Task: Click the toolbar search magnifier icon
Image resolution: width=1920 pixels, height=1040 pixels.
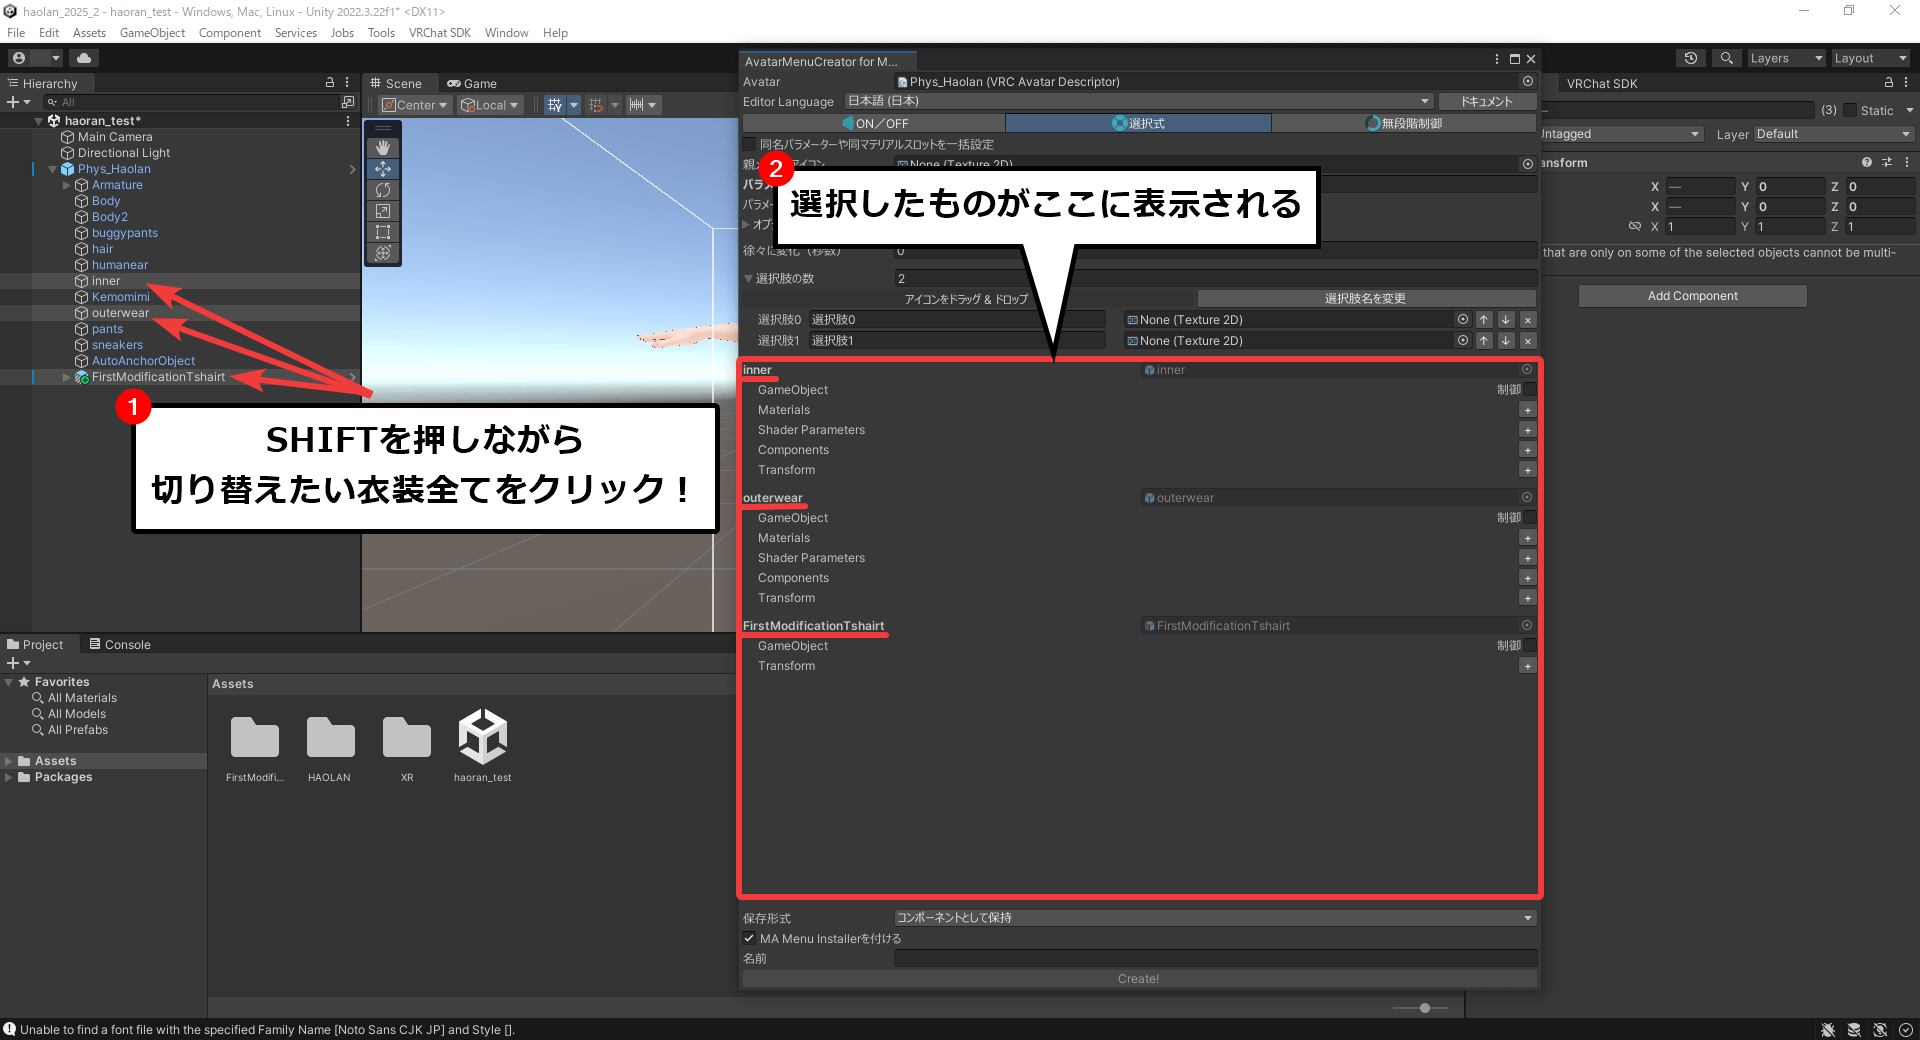Action: 1726,58
